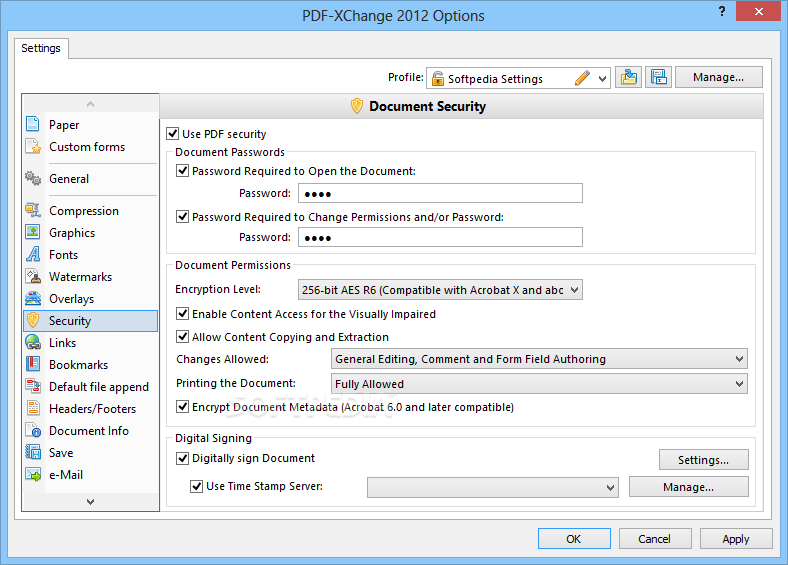
Task: Select Document Info in the sidebar list
Action: [89, 431]
